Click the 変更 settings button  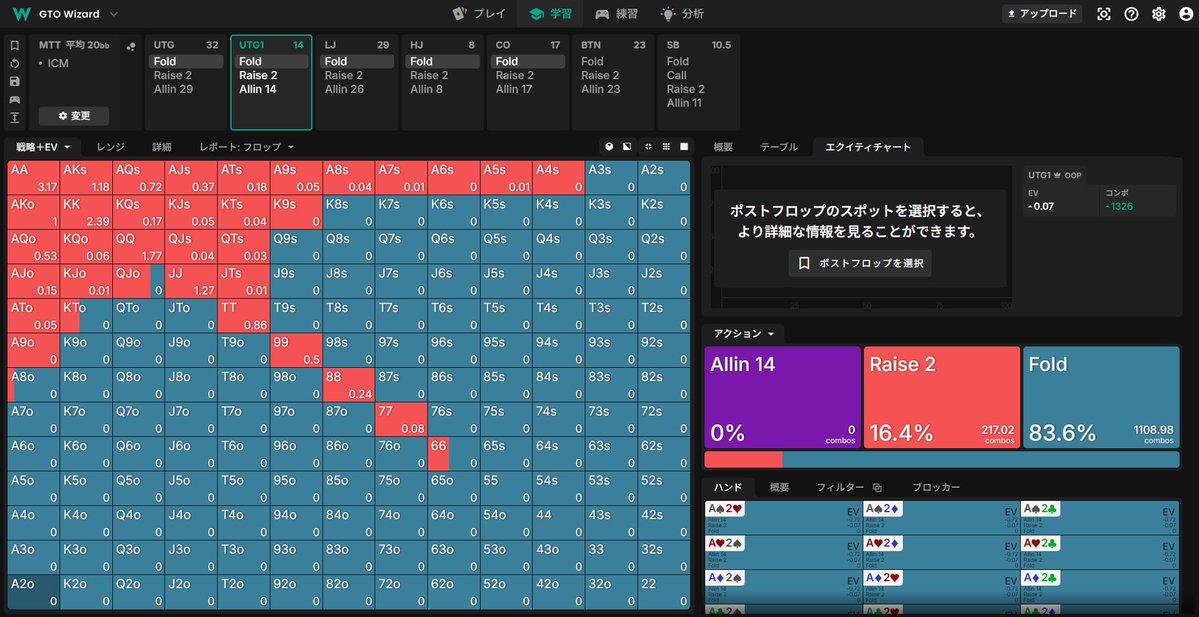pos(74,116)
